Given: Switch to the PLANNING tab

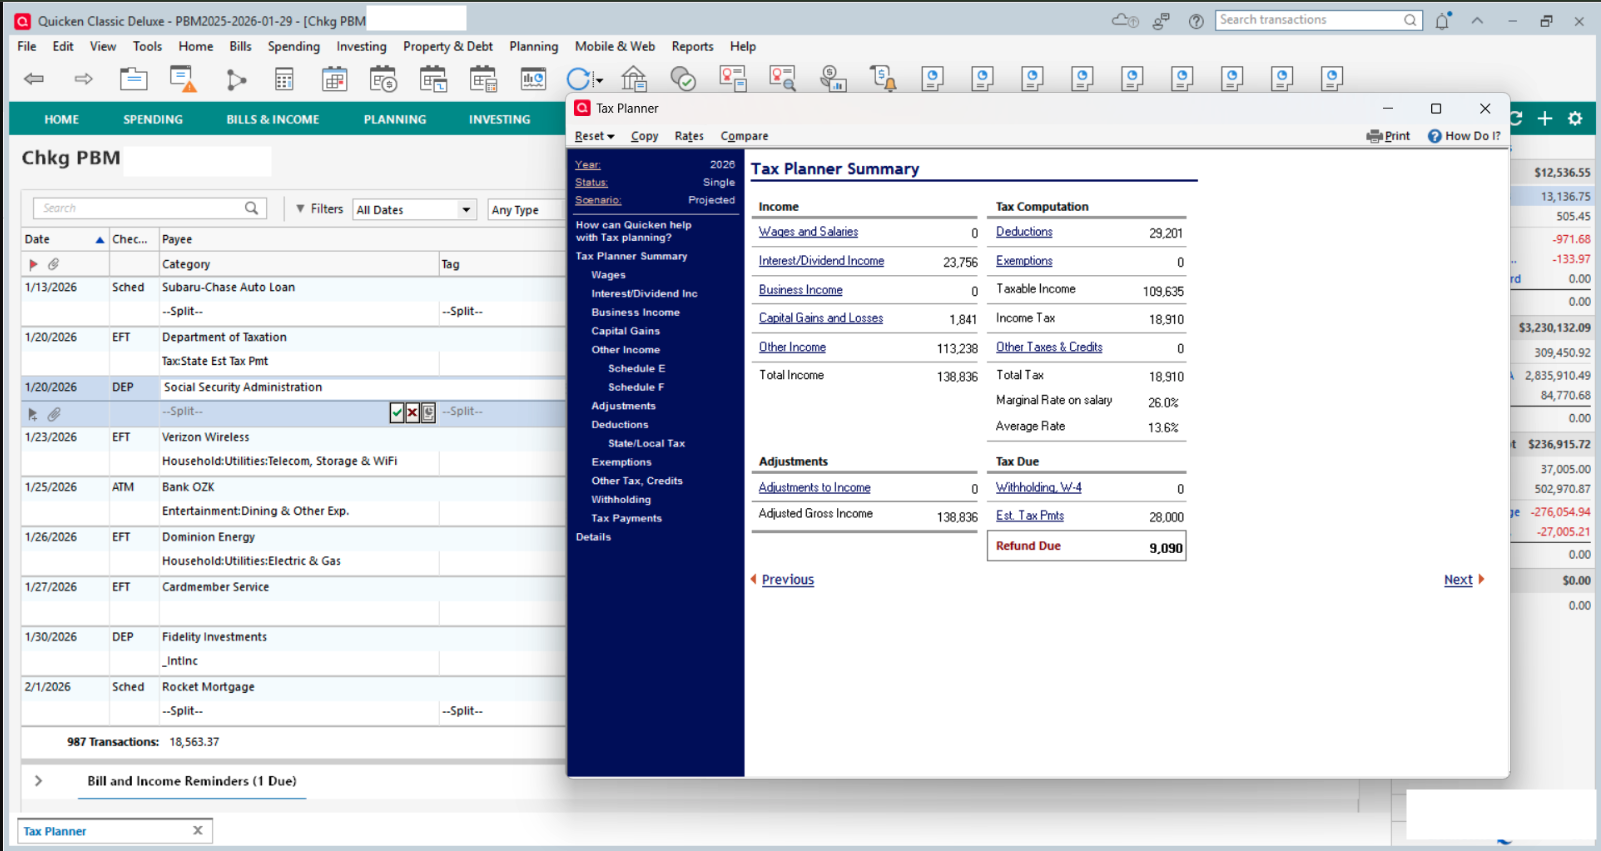Looking at the screenshot, I should point(395,119).
